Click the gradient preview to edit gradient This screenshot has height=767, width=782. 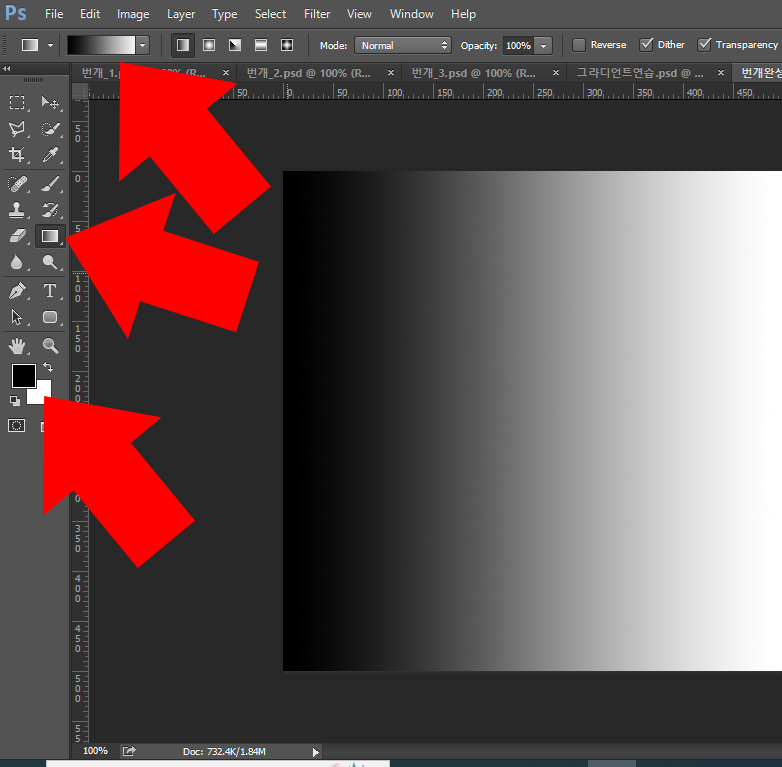tap(101, 45)
